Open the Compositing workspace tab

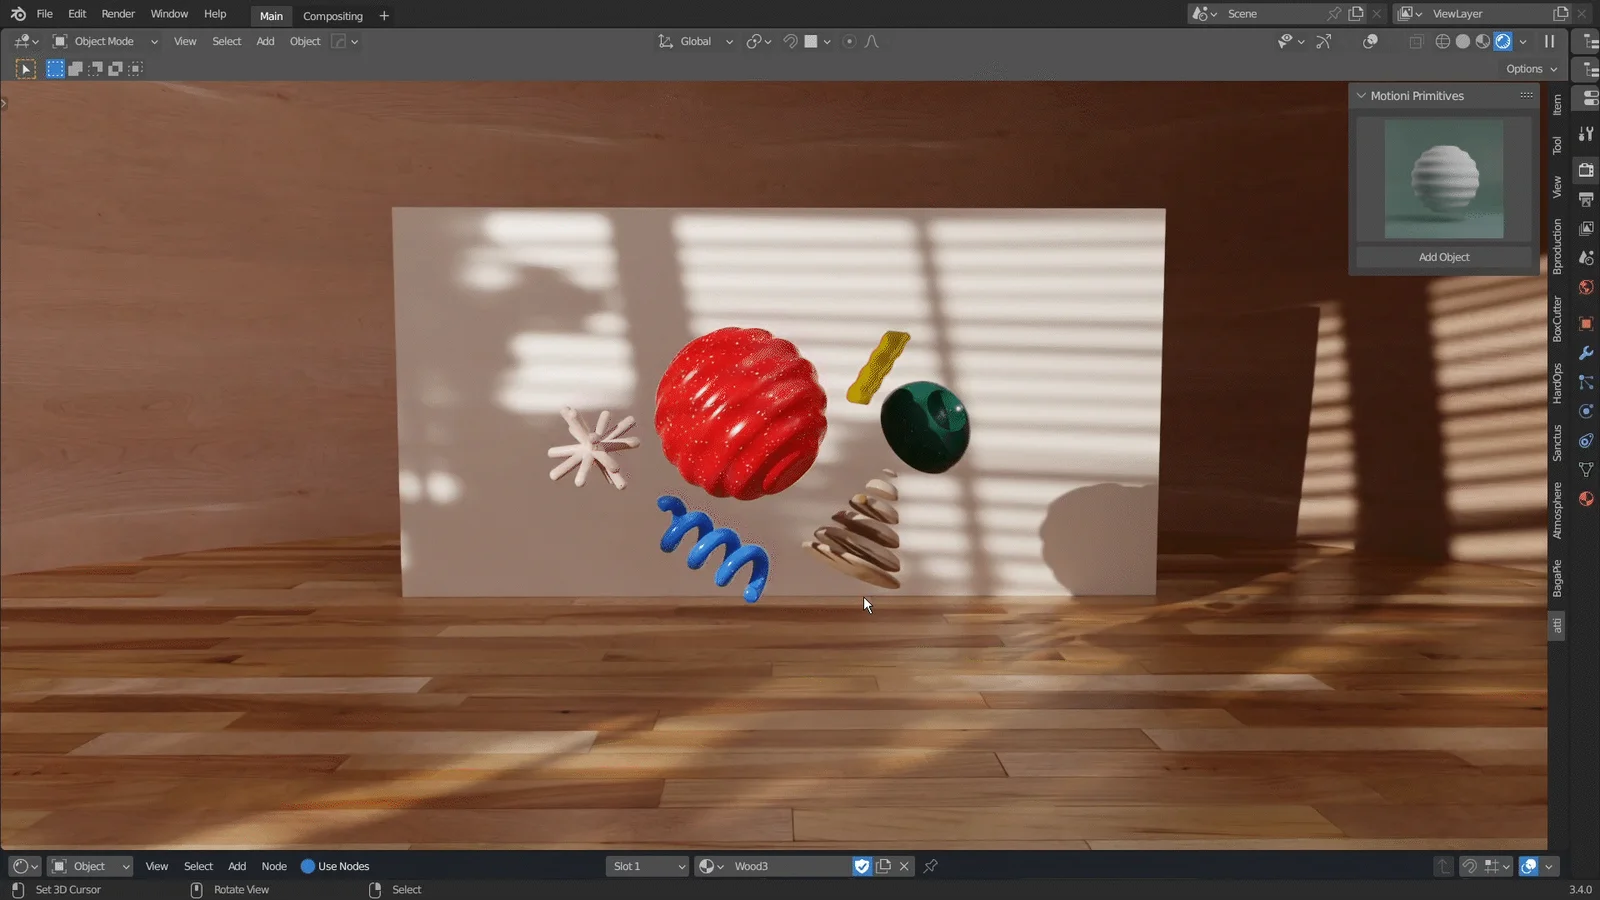333,15
